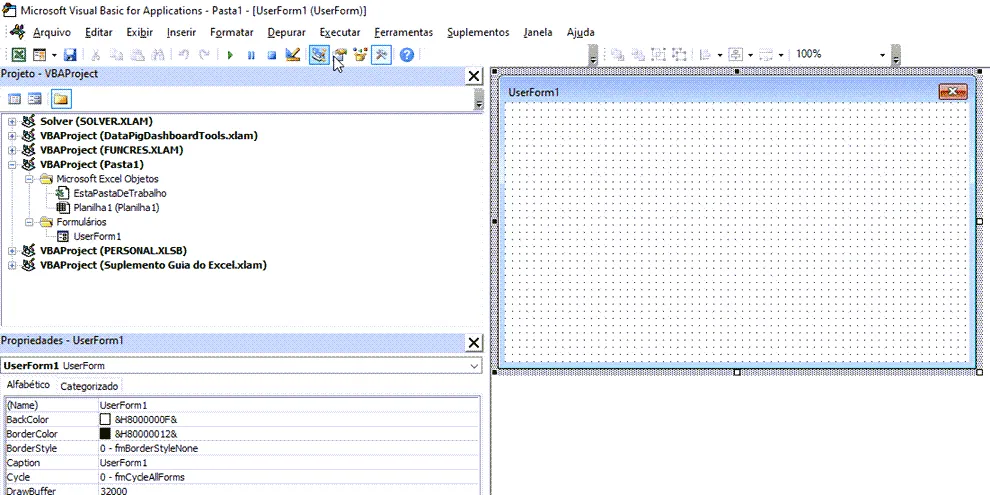Open the Inserir menu
Screen dimensions: 990x495
pyautogui.click(x=181, y=32)
